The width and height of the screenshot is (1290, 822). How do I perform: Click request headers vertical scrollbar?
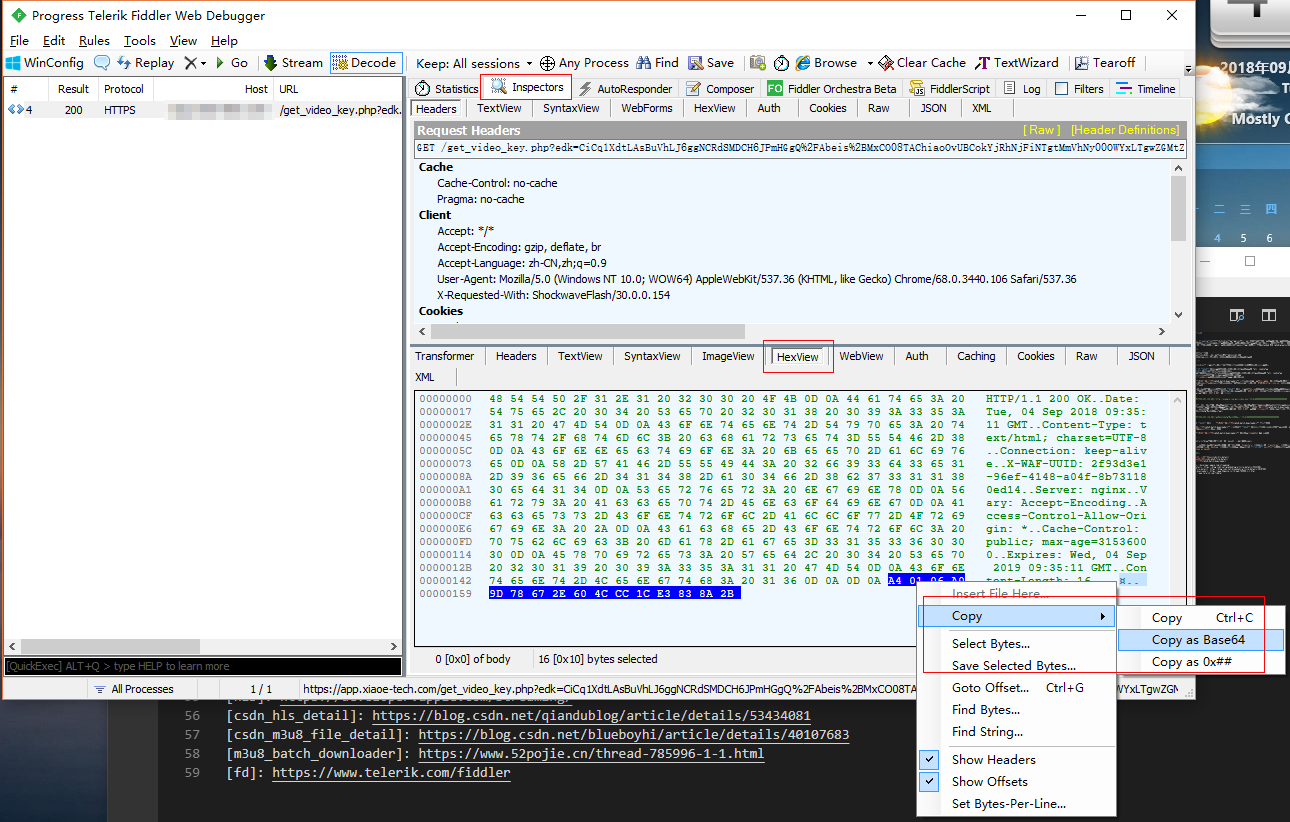1178,207
